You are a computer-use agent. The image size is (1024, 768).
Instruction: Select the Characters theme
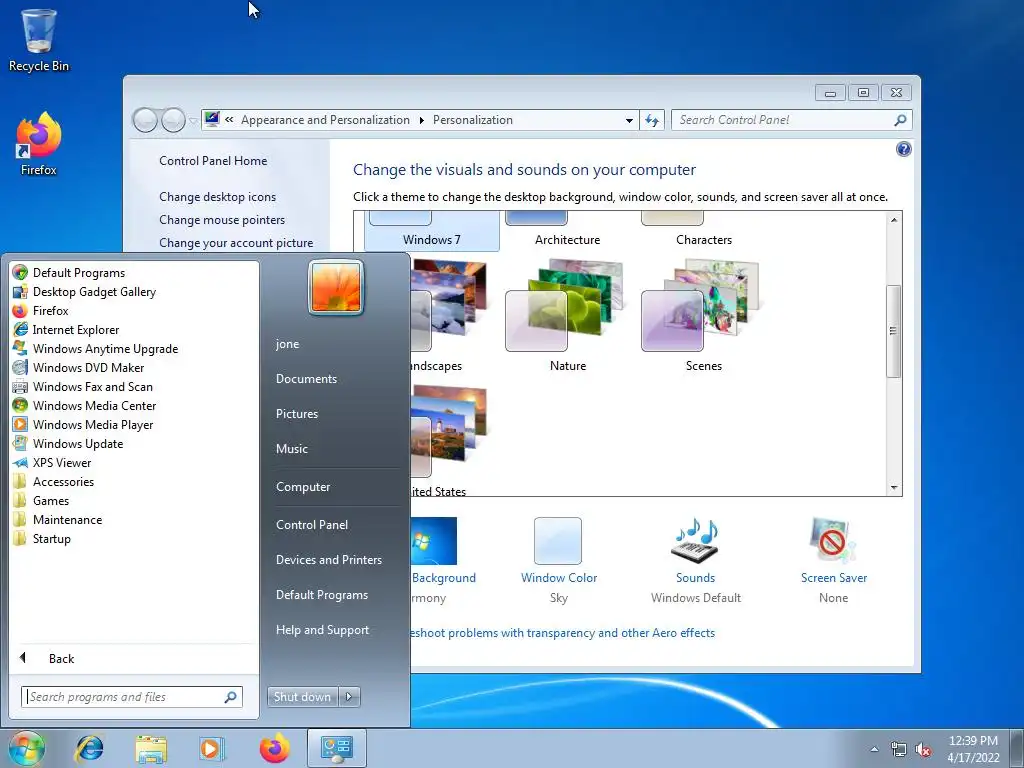click(x=704, y=231)
